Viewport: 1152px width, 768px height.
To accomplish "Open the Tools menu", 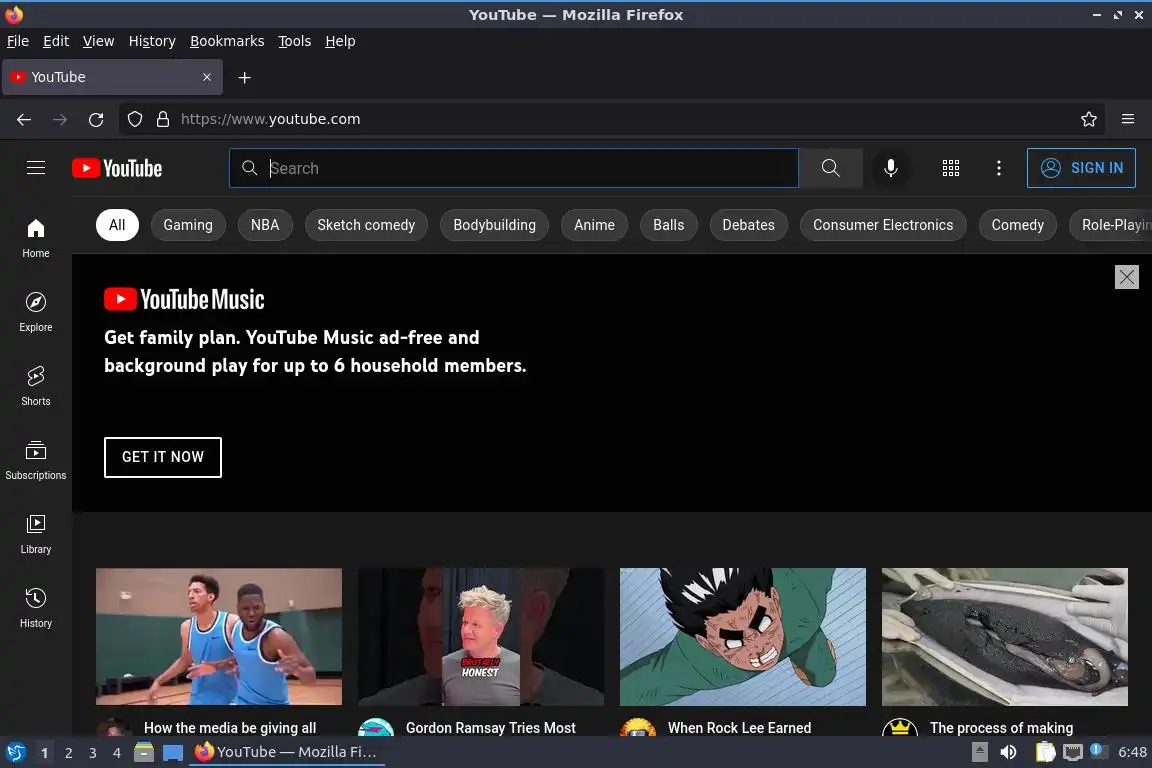I will [295, 41].
